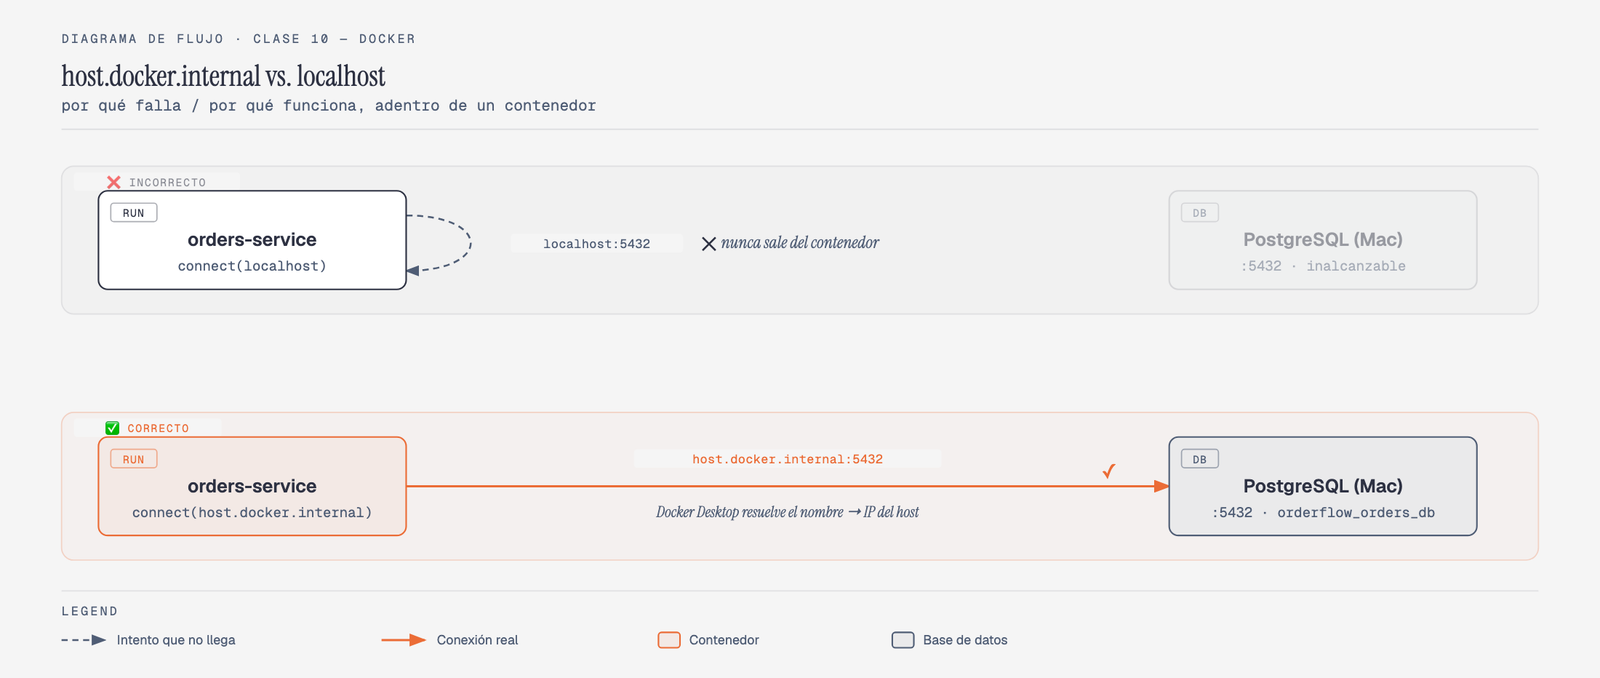Click 'Docker Desktop resuelve el nombre' caption
The width and height of the screenshot is (1600, 678).
[x=750, y=512]
